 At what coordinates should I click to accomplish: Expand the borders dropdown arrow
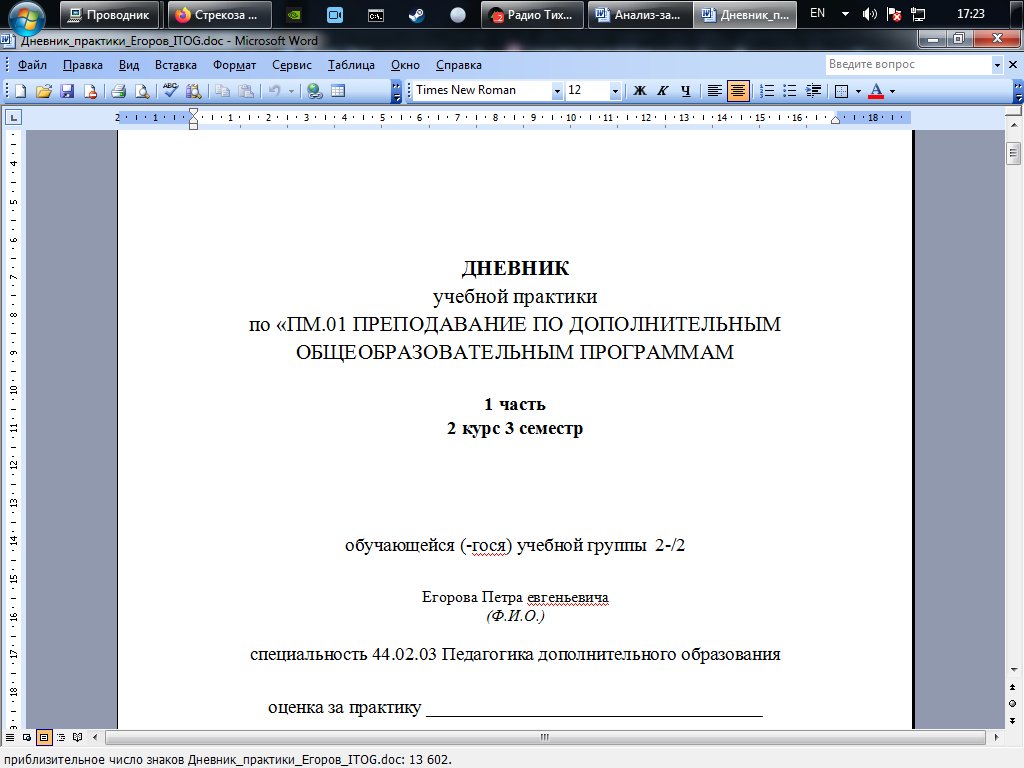tap(858, 91)
